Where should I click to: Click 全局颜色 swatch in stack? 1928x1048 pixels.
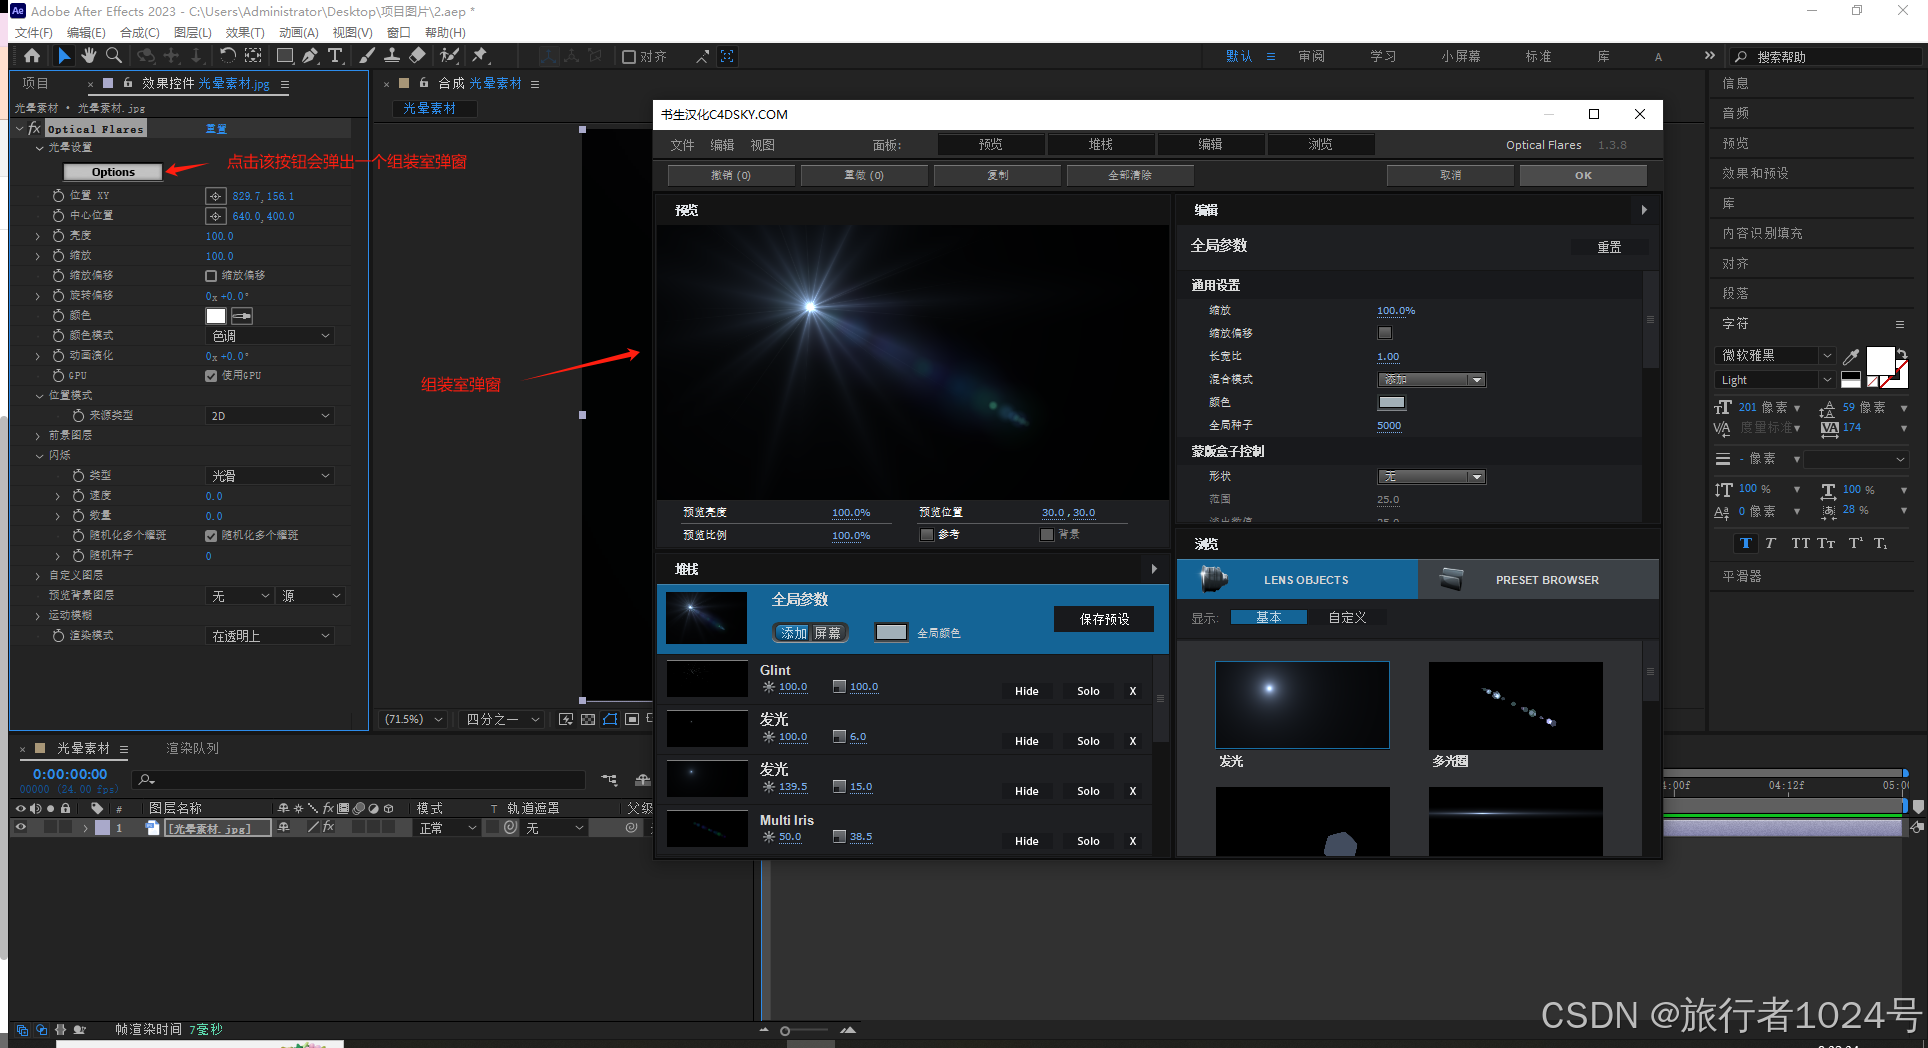click(891, 632)
